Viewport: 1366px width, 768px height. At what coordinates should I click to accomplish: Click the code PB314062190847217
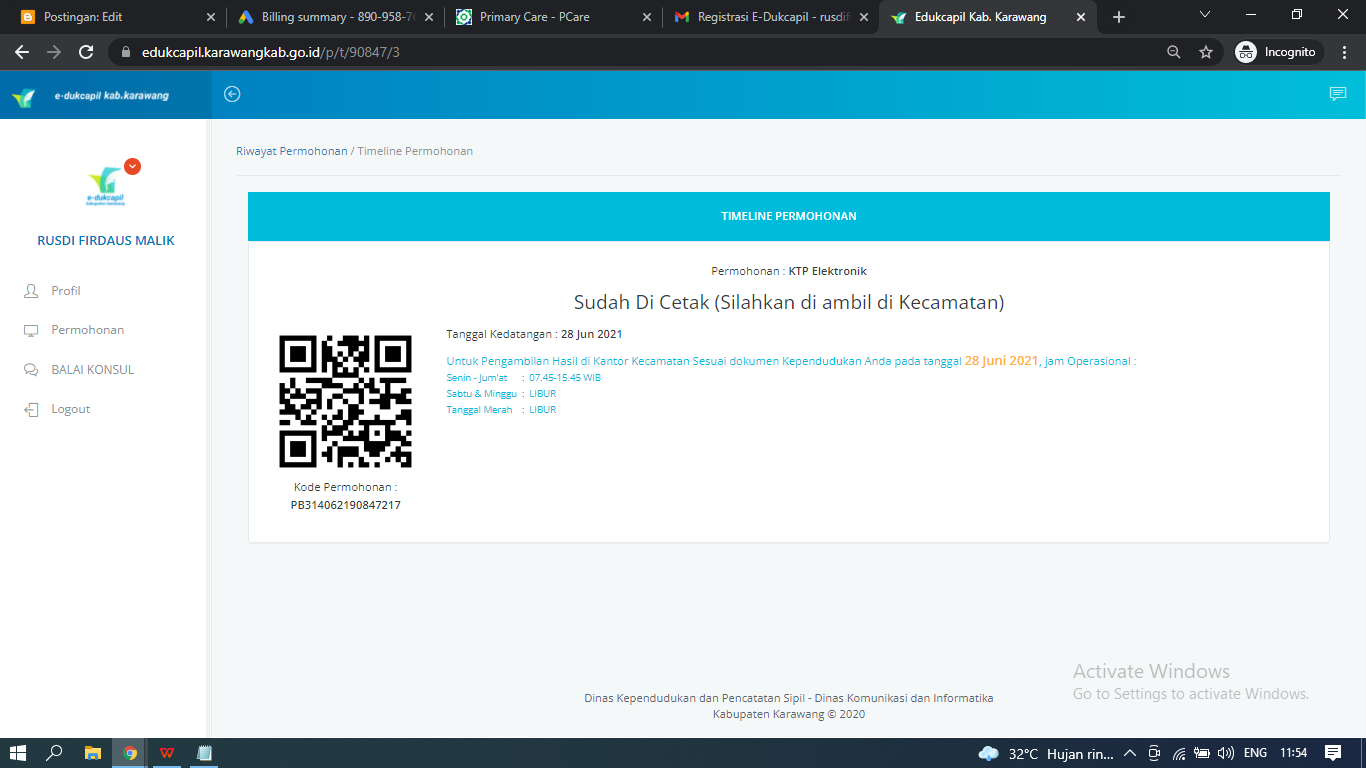[x=345, y=505]
